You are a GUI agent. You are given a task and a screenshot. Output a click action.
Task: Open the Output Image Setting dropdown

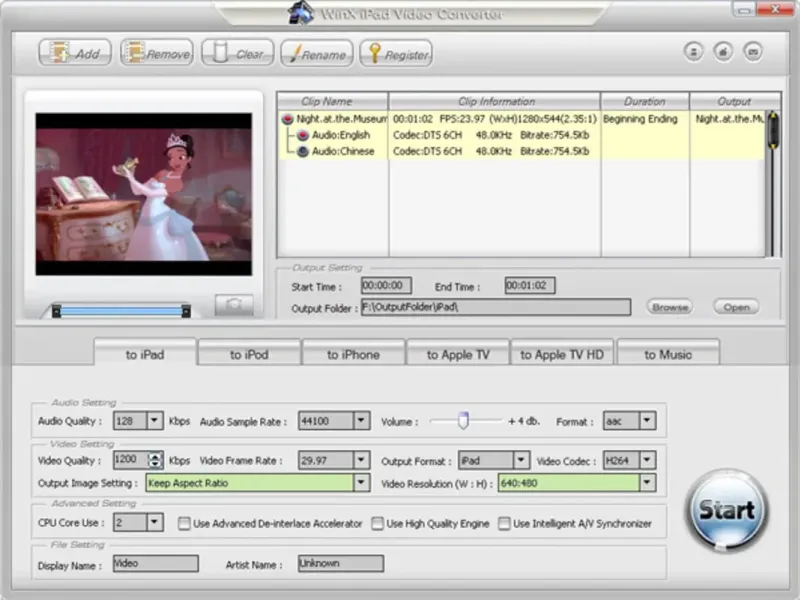click(361, 483)
